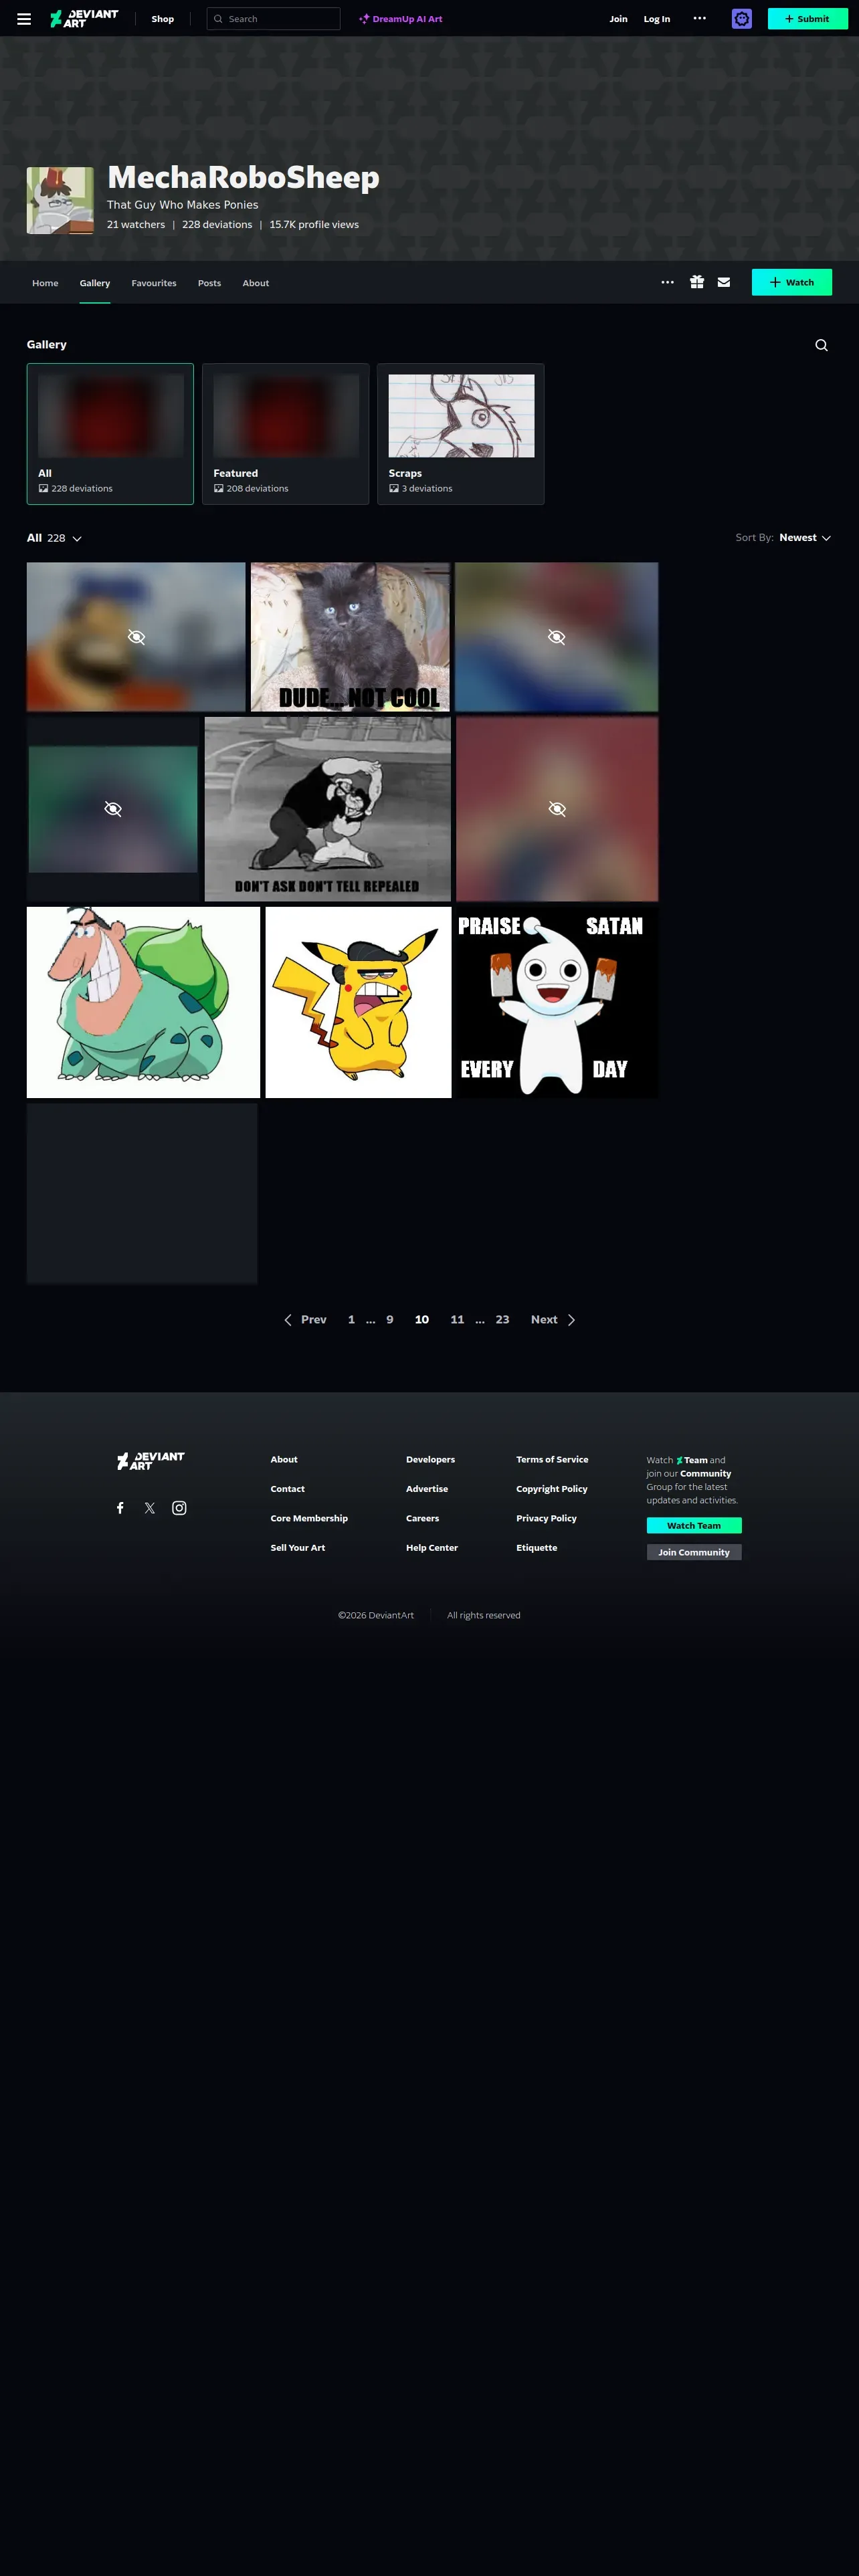Click Join in the header

(619, 19)
